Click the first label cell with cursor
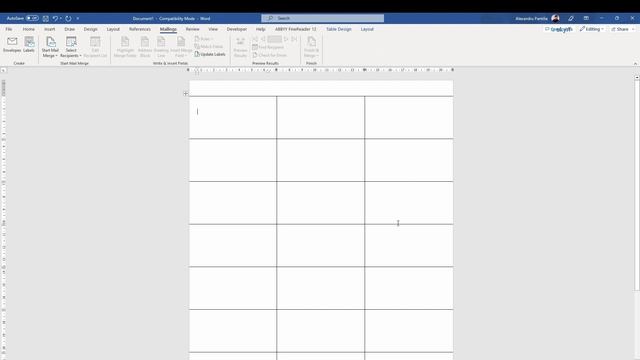This screenshot has height=360, width=640. 233,118
